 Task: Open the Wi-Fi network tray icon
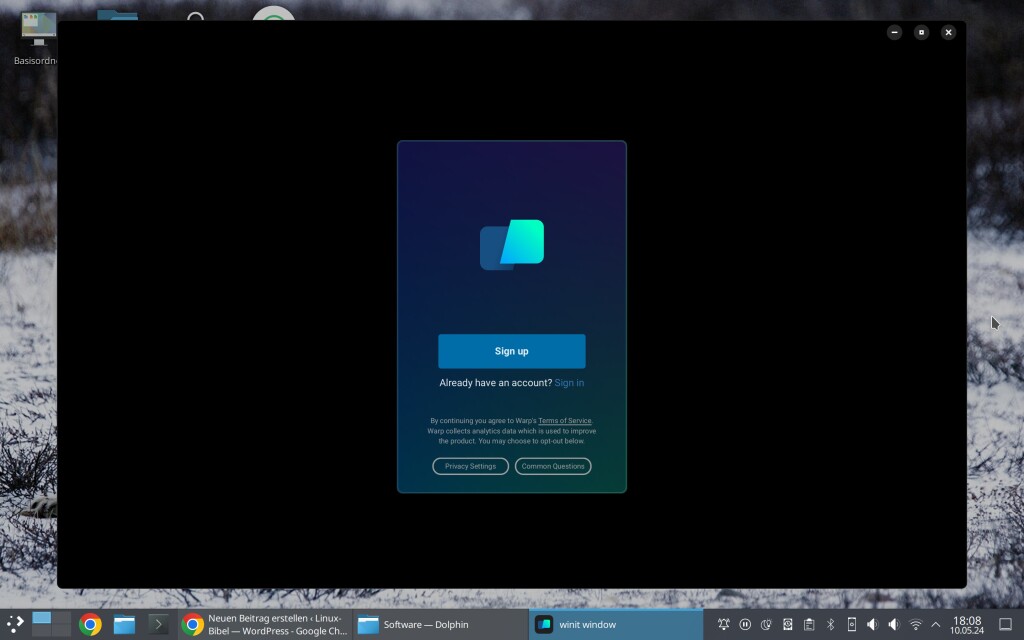[916, 624]
